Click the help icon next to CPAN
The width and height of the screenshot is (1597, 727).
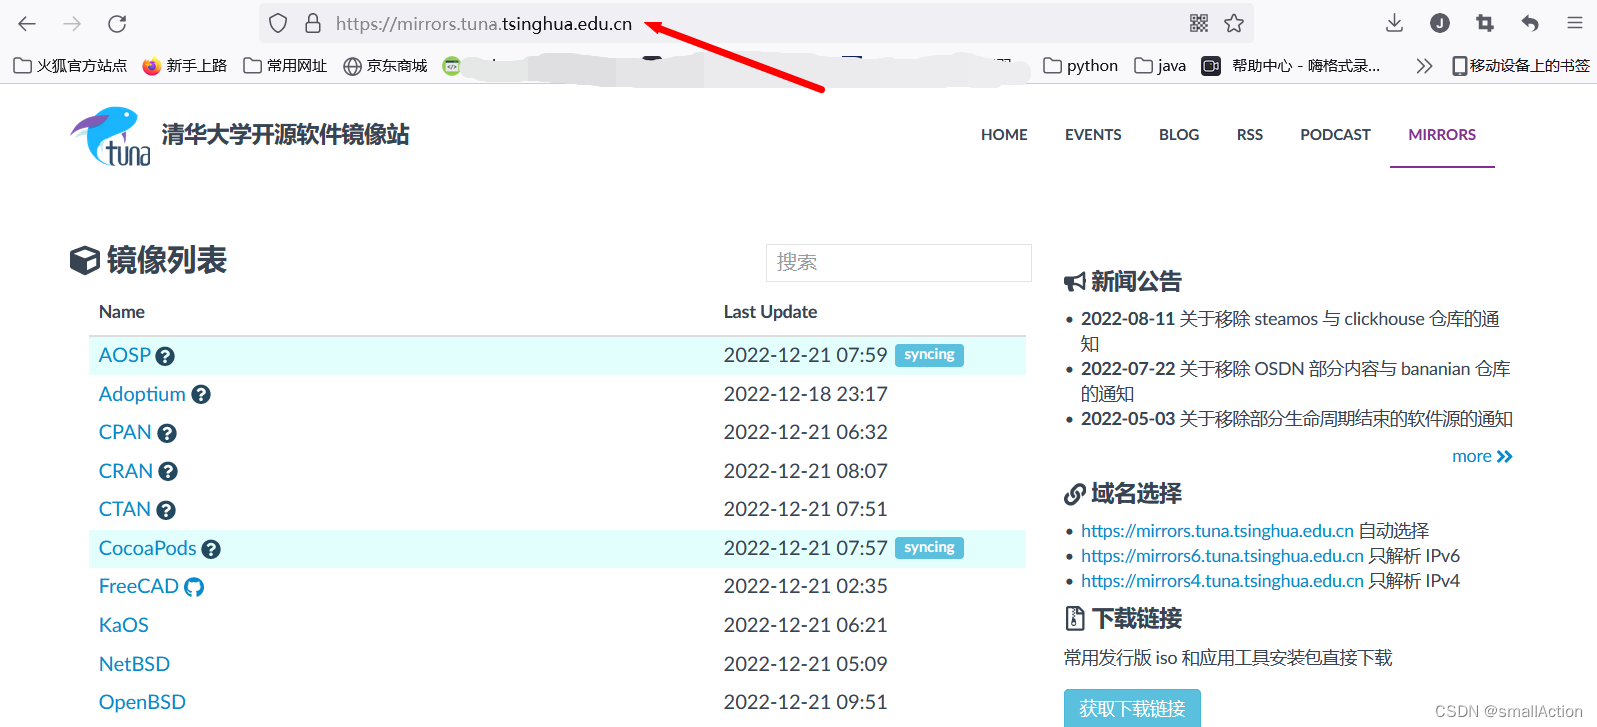(167, 433)
